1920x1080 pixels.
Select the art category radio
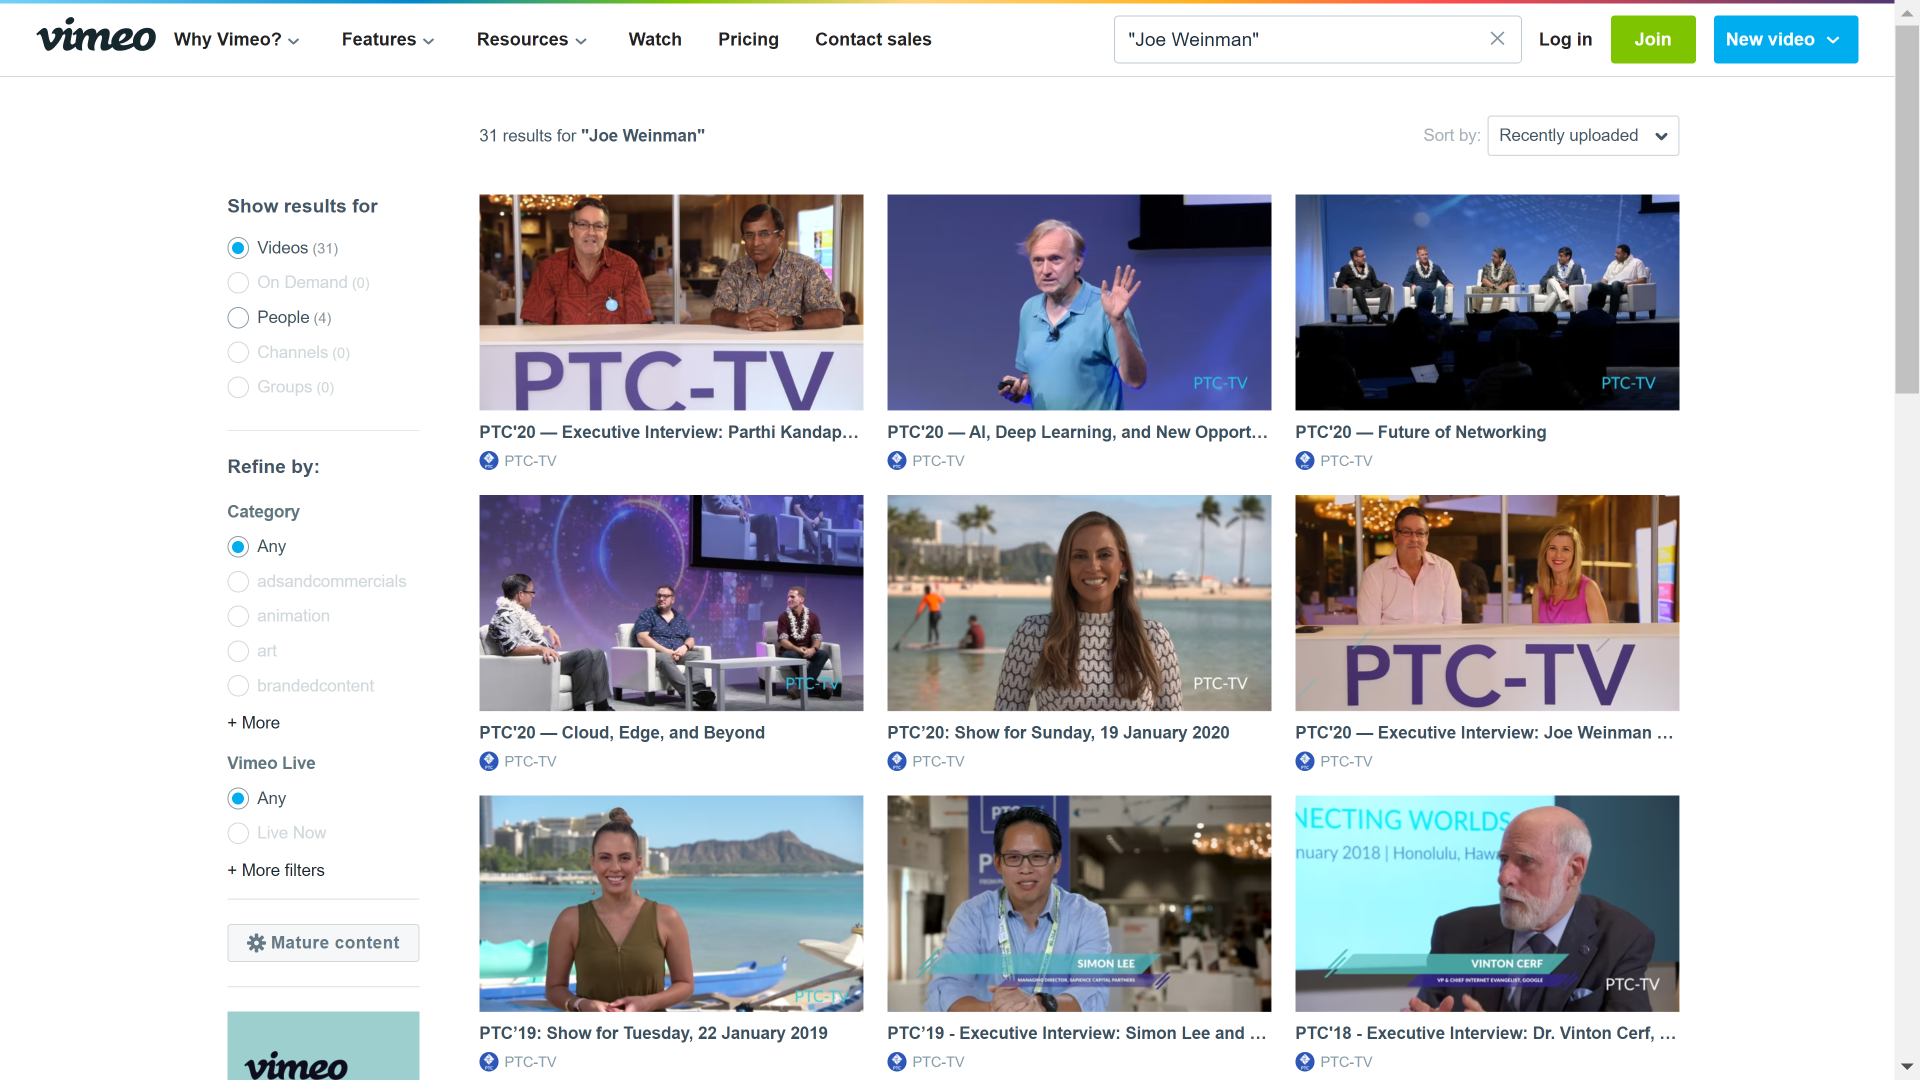[238, 651]
